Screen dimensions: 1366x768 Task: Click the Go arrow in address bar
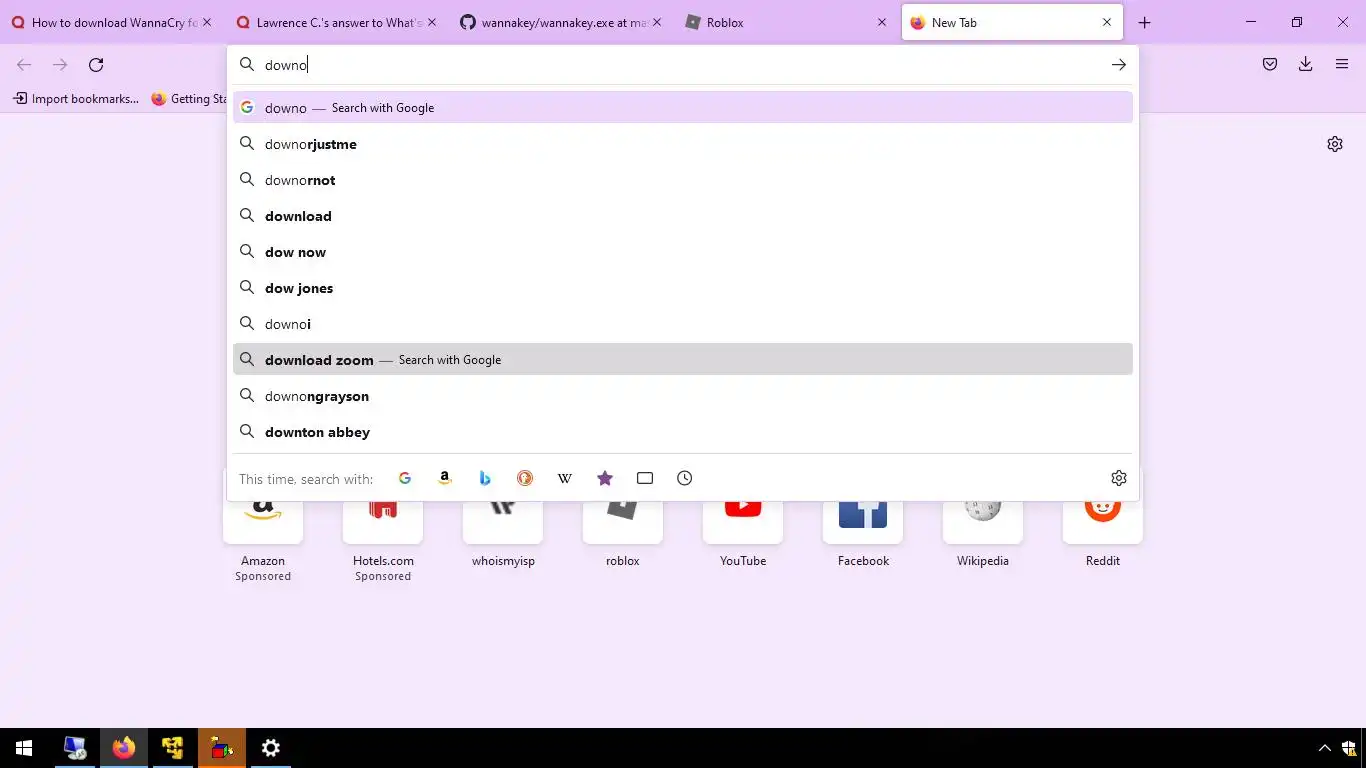click(1119, 65)
